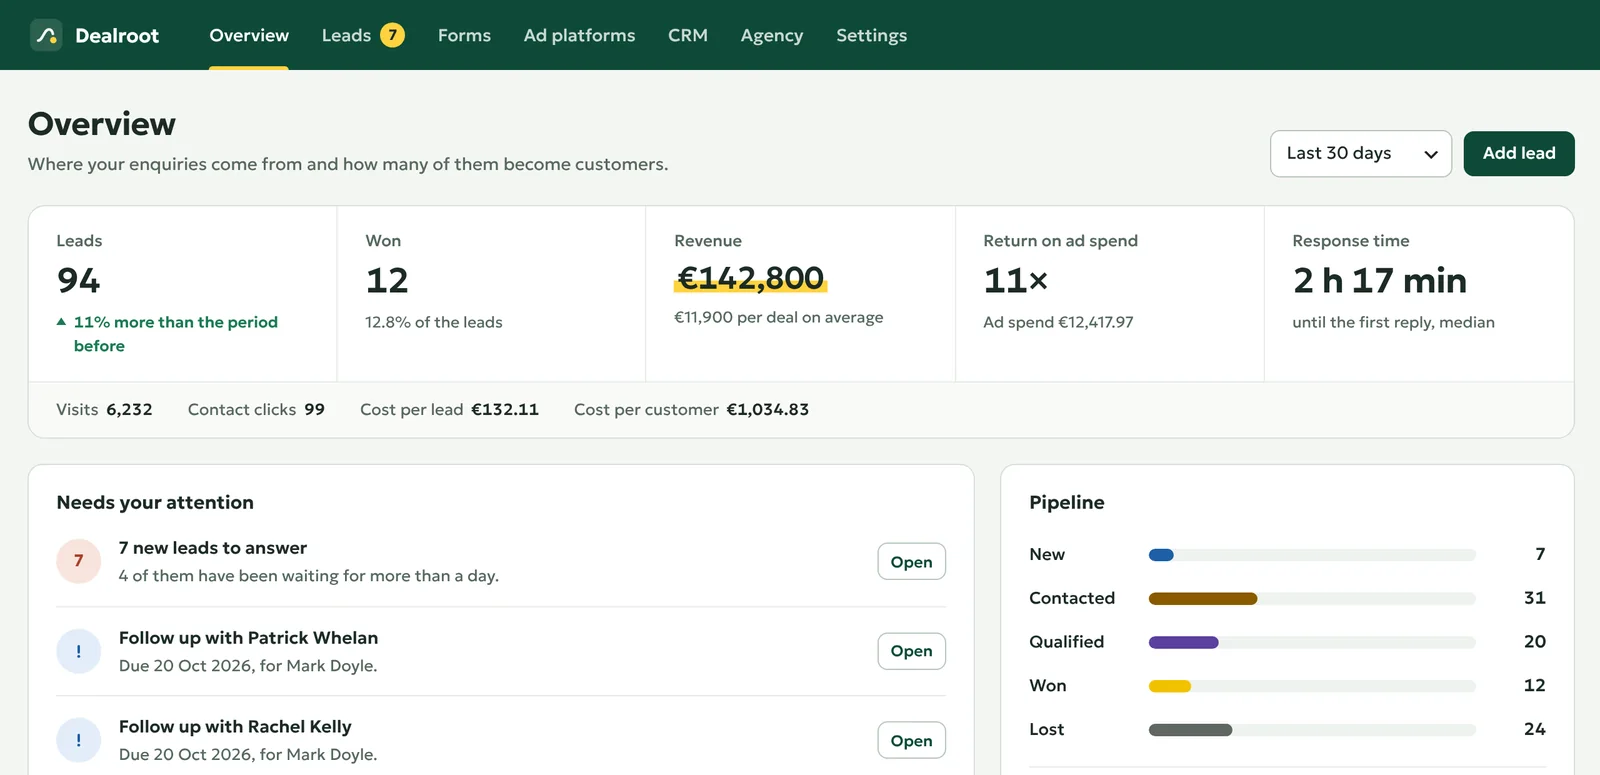Click the 7 new leads to answer title
The width and height of the screenshot is (1600, 775).
click(x=213, y=548)
